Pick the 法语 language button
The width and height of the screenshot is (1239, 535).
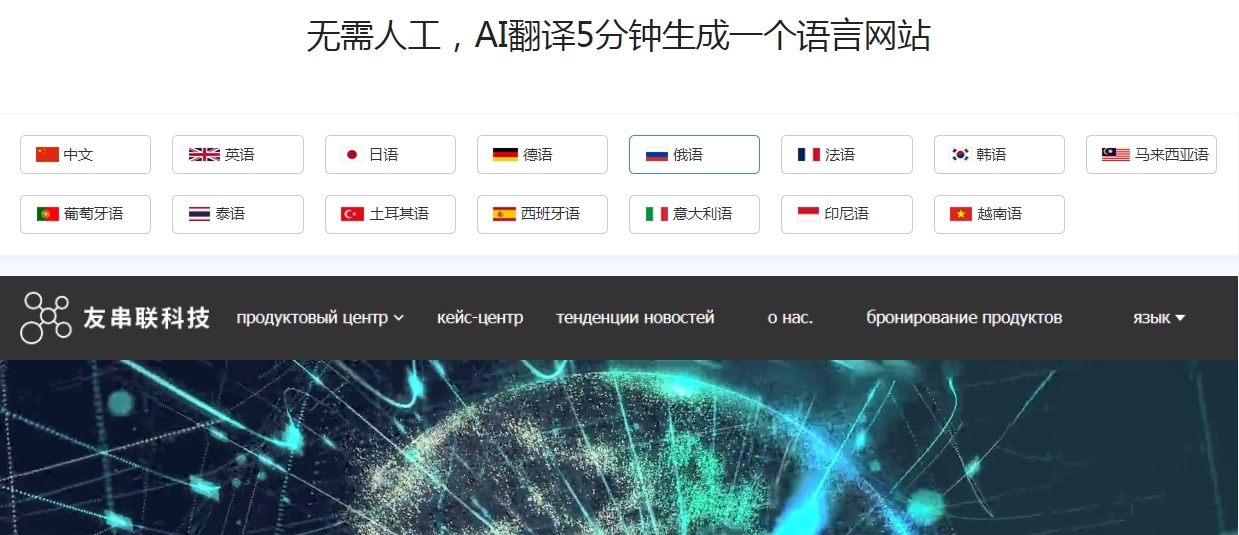coord(847,155)
